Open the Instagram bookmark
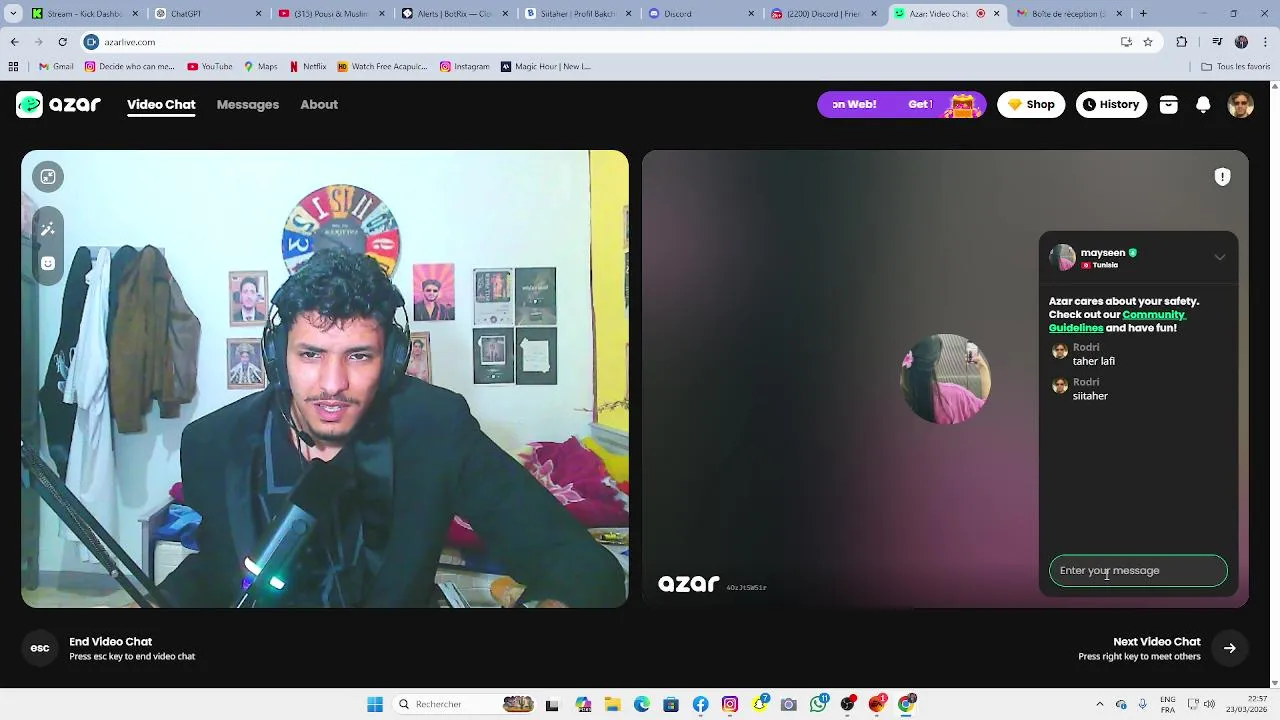Screen dimensions: 1280x720 pos(465,67)
